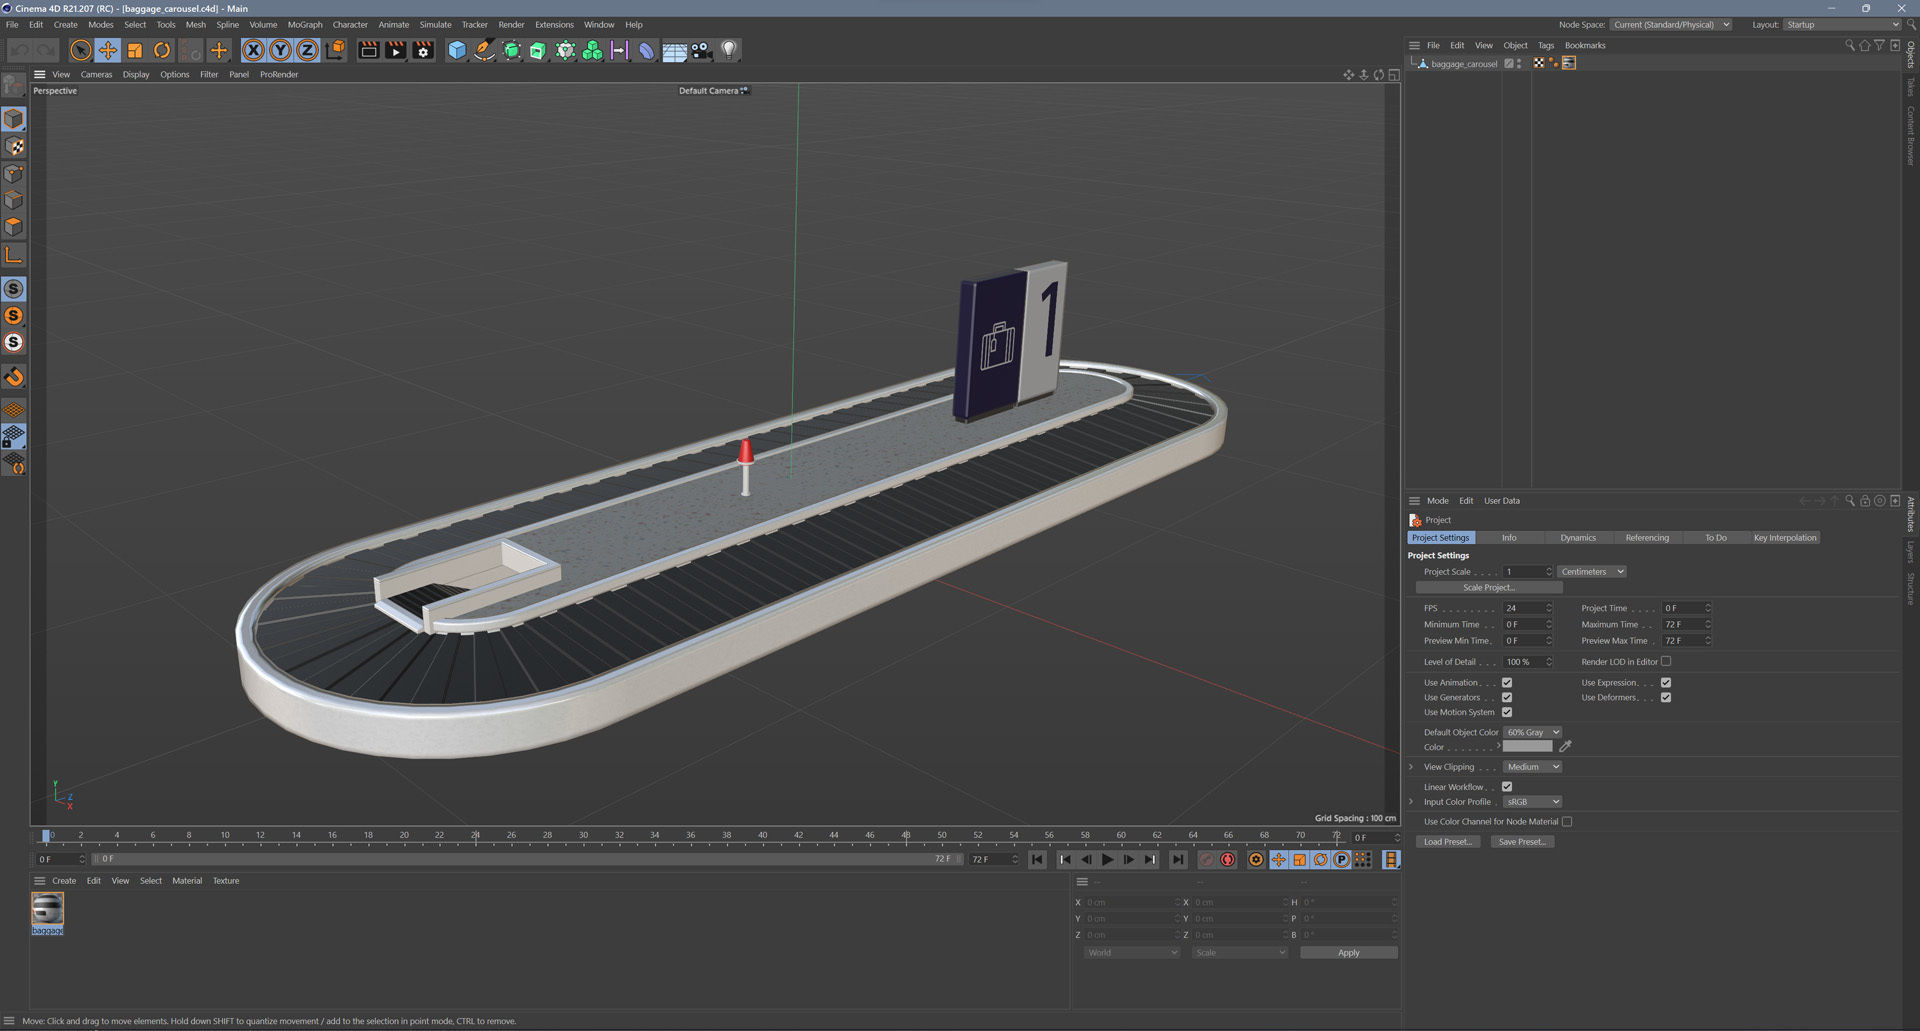Select the baggage_carousel object in Object Manager
Viewport: 1920px width, 1031px height.
(x=1463, y=64)
